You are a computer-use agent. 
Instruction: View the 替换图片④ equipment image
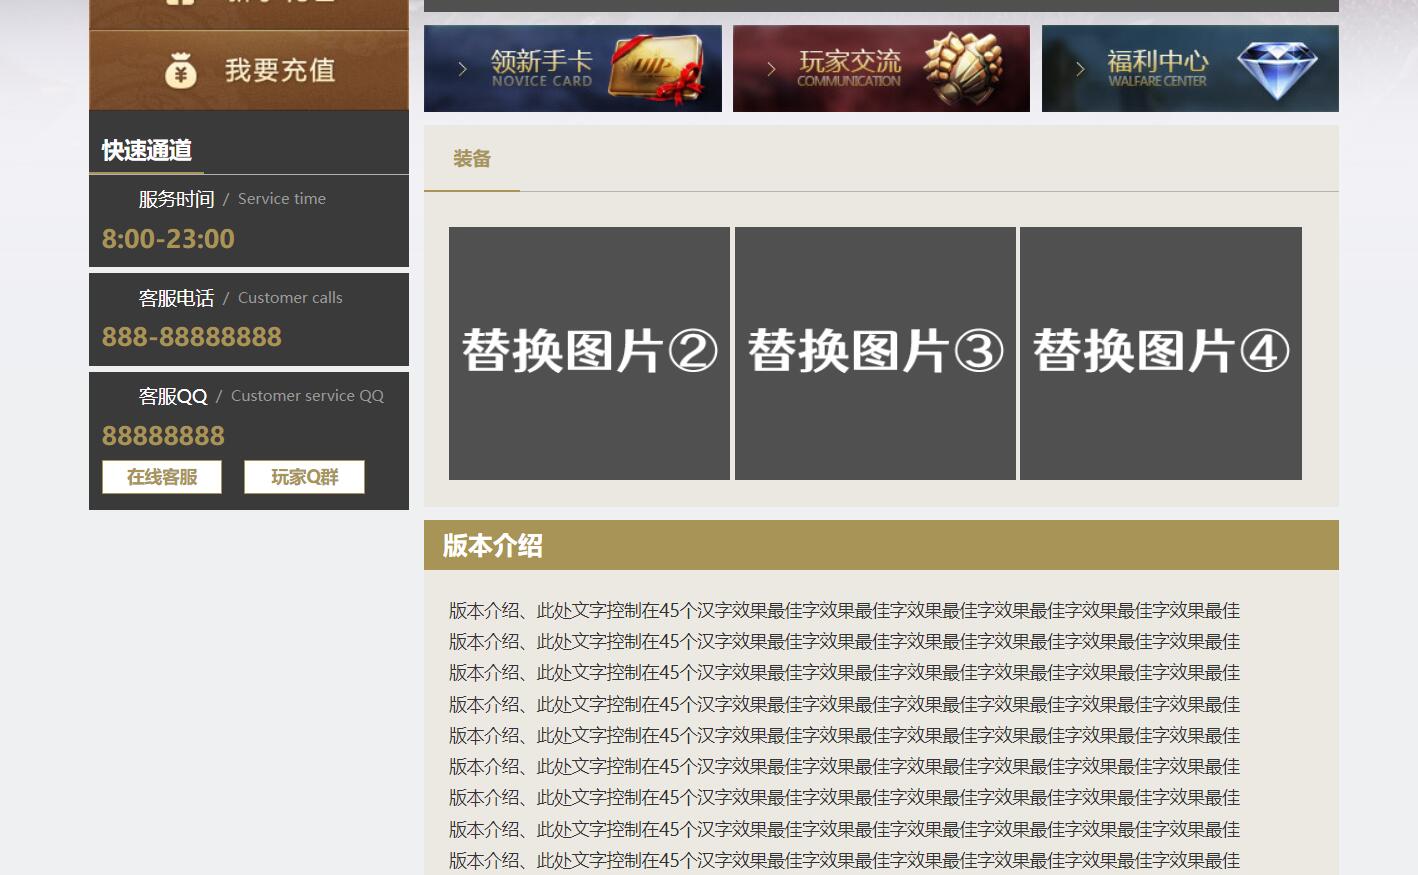point(1161,353)
